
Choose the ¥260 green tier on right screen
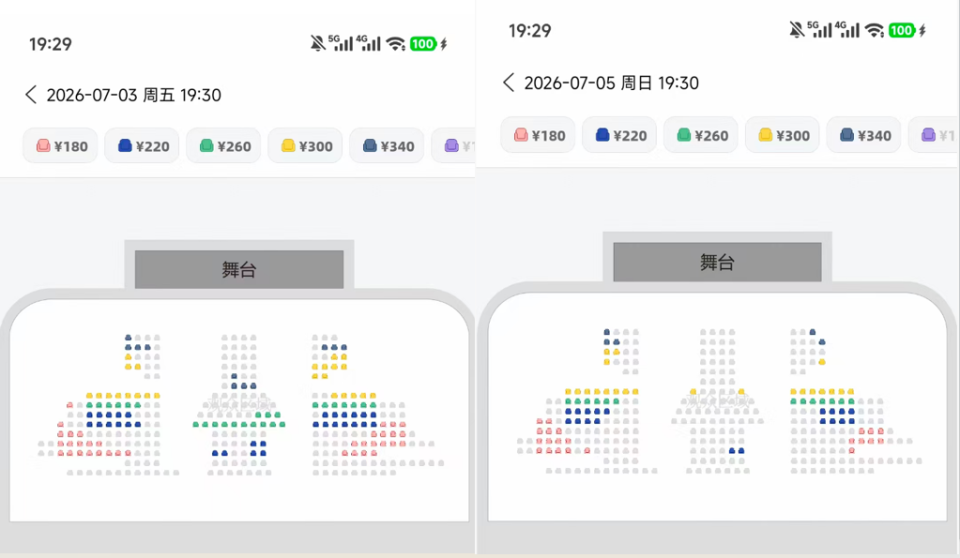click(701, 135)
